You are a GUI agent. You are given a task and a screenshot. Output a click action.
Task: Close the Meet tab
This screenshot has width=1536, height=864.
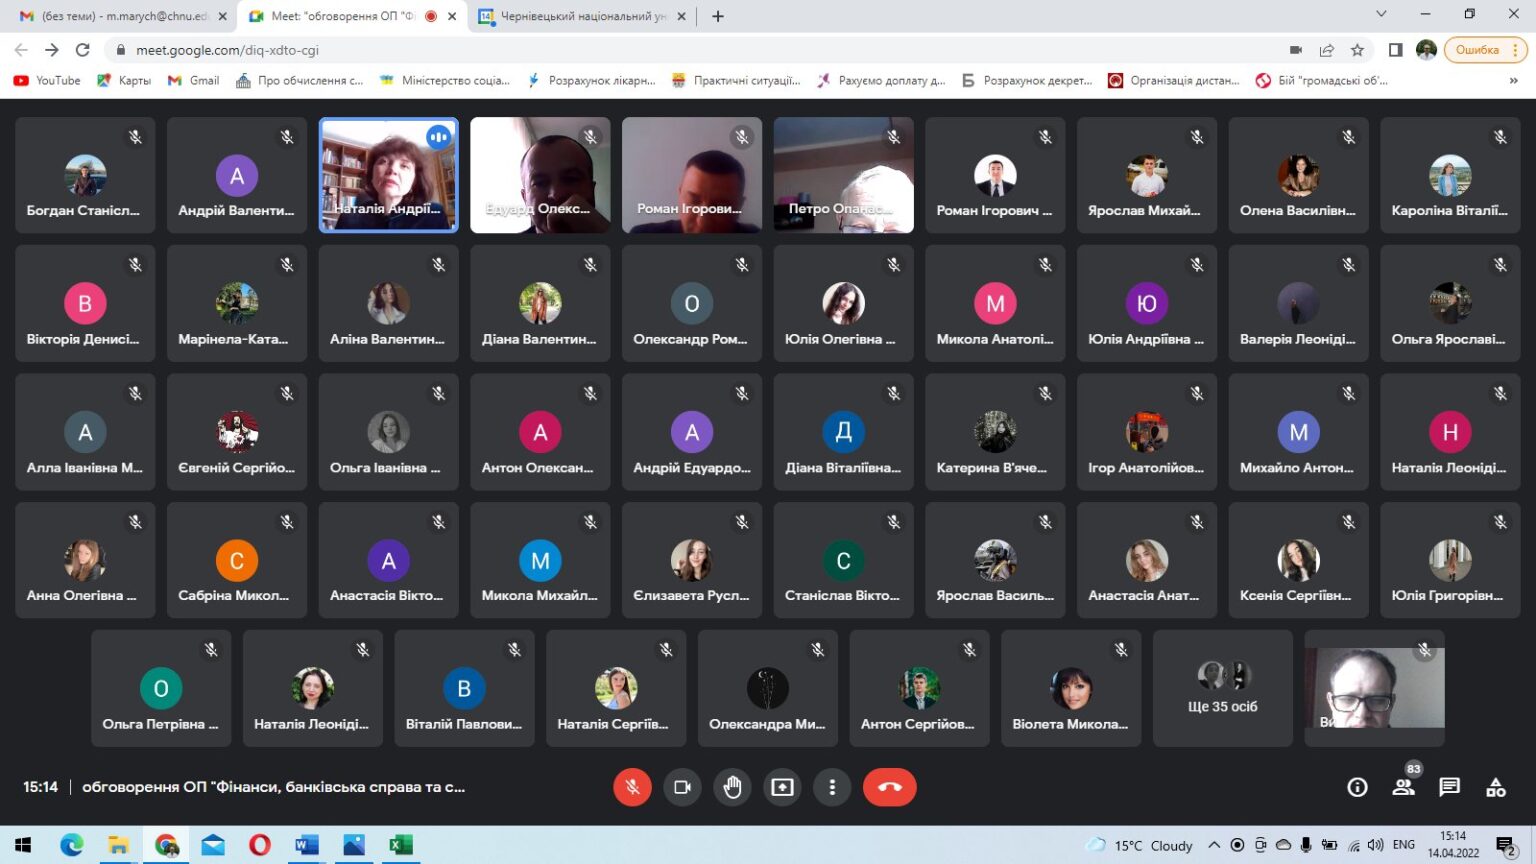coord(452,16)
